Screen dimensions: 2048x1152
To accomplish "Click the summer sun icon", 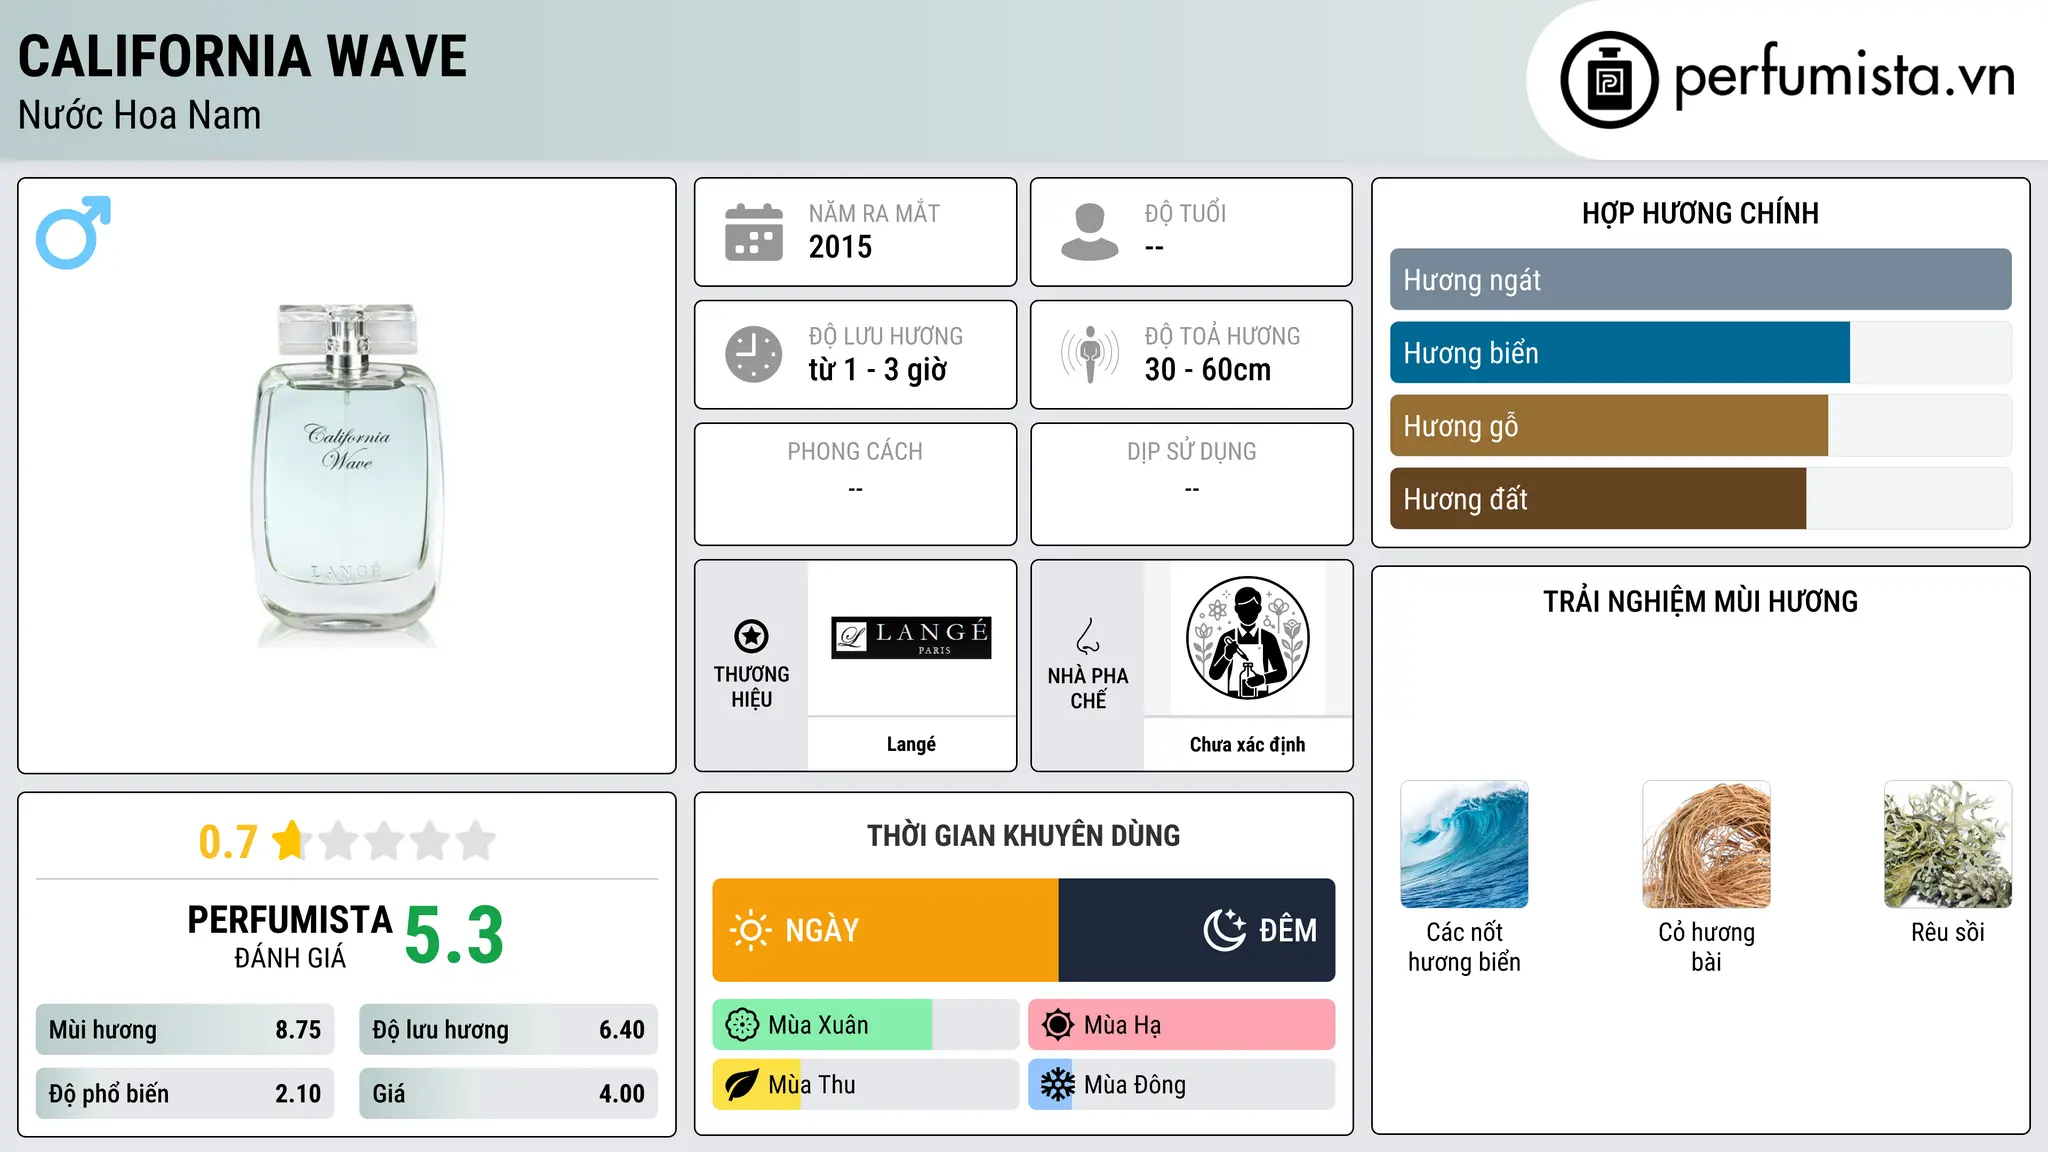I will pos(1057,1025).
